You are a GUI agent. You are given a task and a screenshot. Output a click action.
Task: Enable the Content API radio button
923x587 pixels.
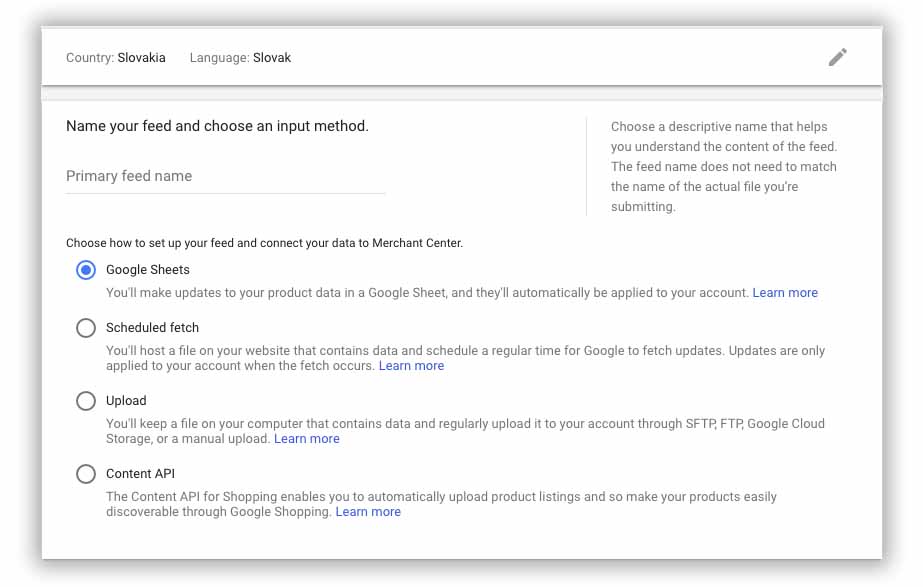point(86,474)
